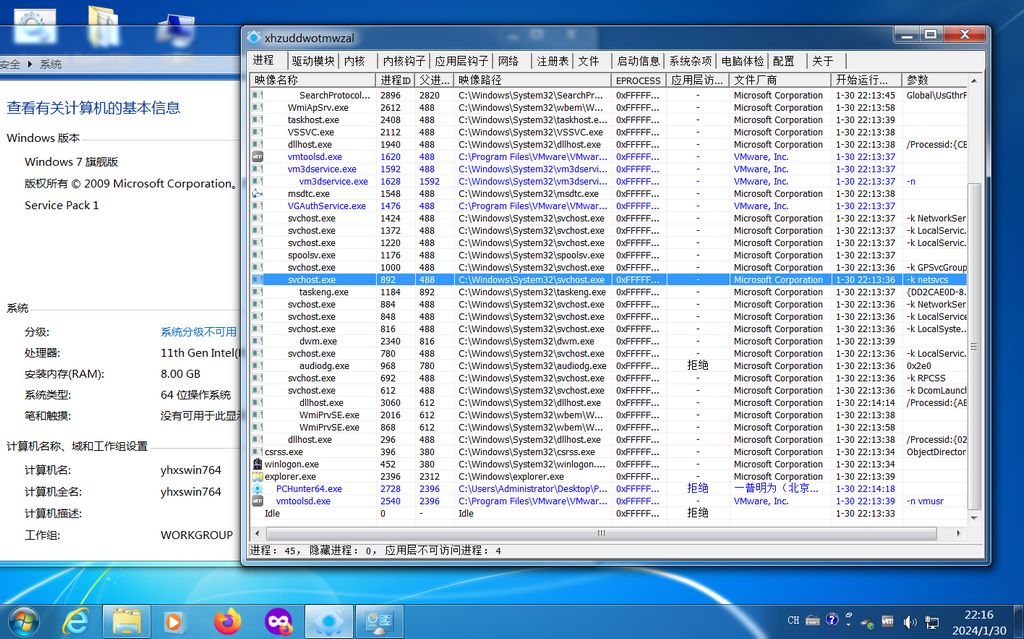Open the 系统分级不可用 link
Viewport: 1024px width, 639px height.
(x=199, y=332)
